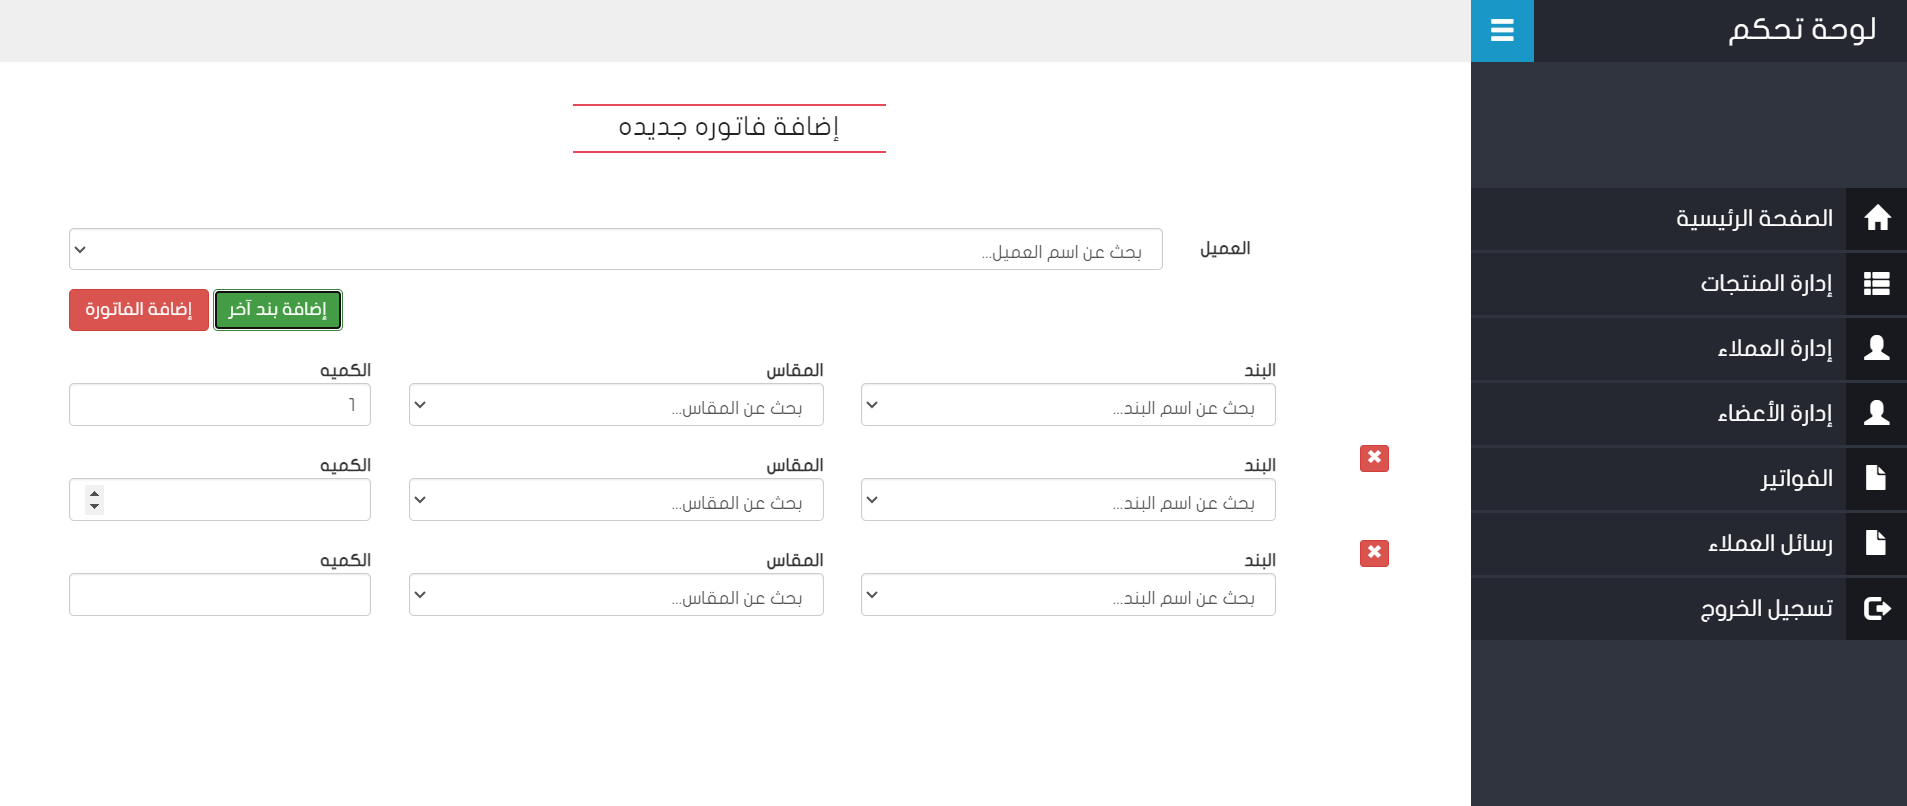Open second row البند dropdown

coord(1068,500)
